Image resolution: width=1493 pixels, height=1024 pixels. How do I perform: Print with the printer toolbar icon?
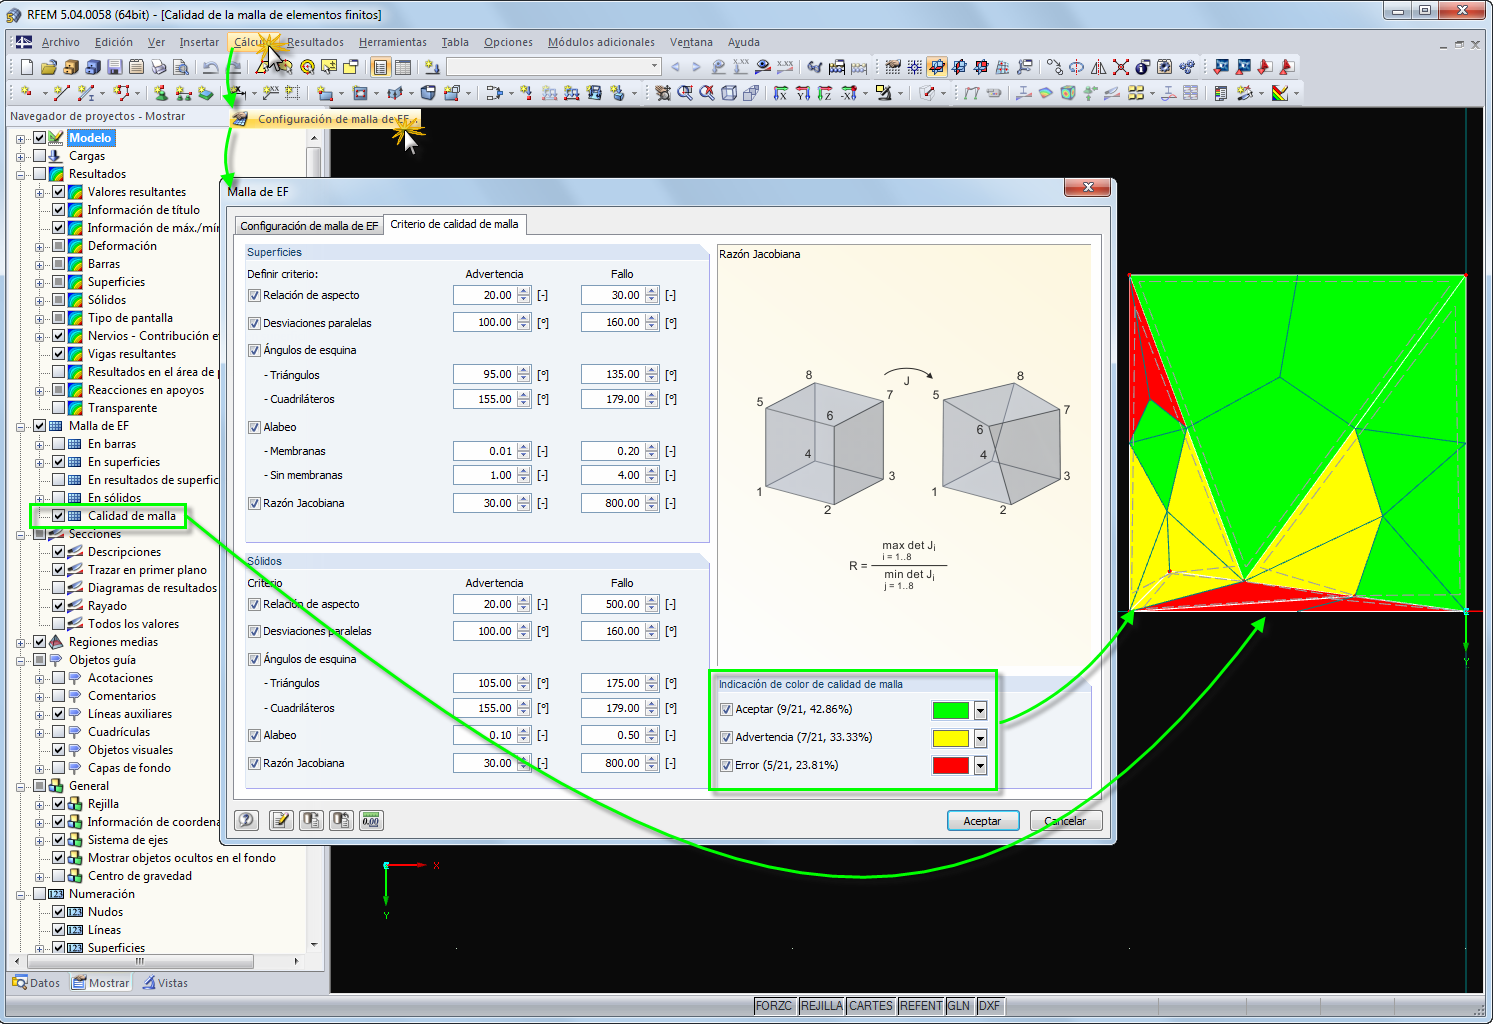coord(158,67)
